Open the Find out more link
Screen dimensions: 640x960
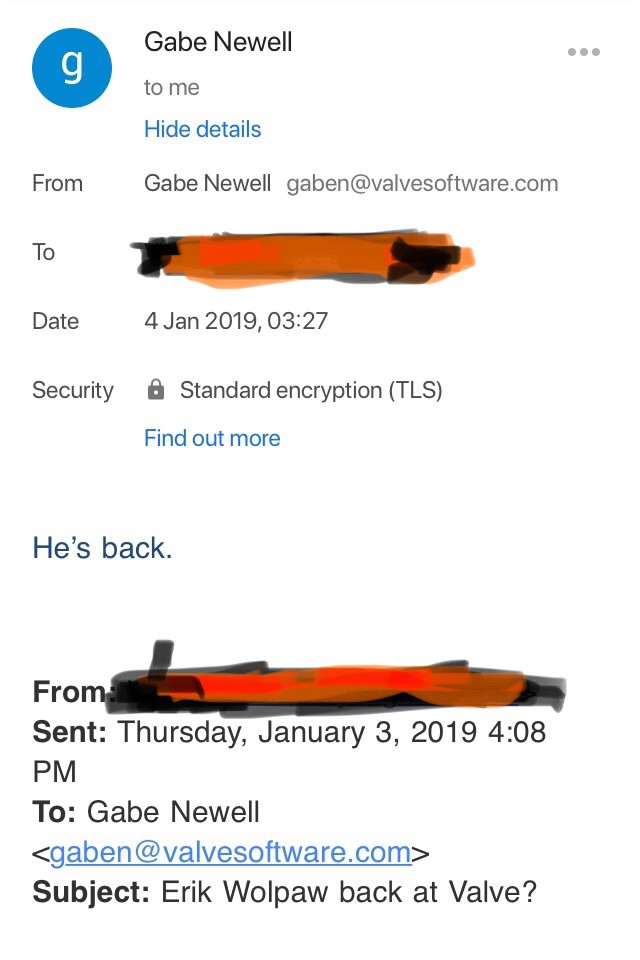point(212,438)
